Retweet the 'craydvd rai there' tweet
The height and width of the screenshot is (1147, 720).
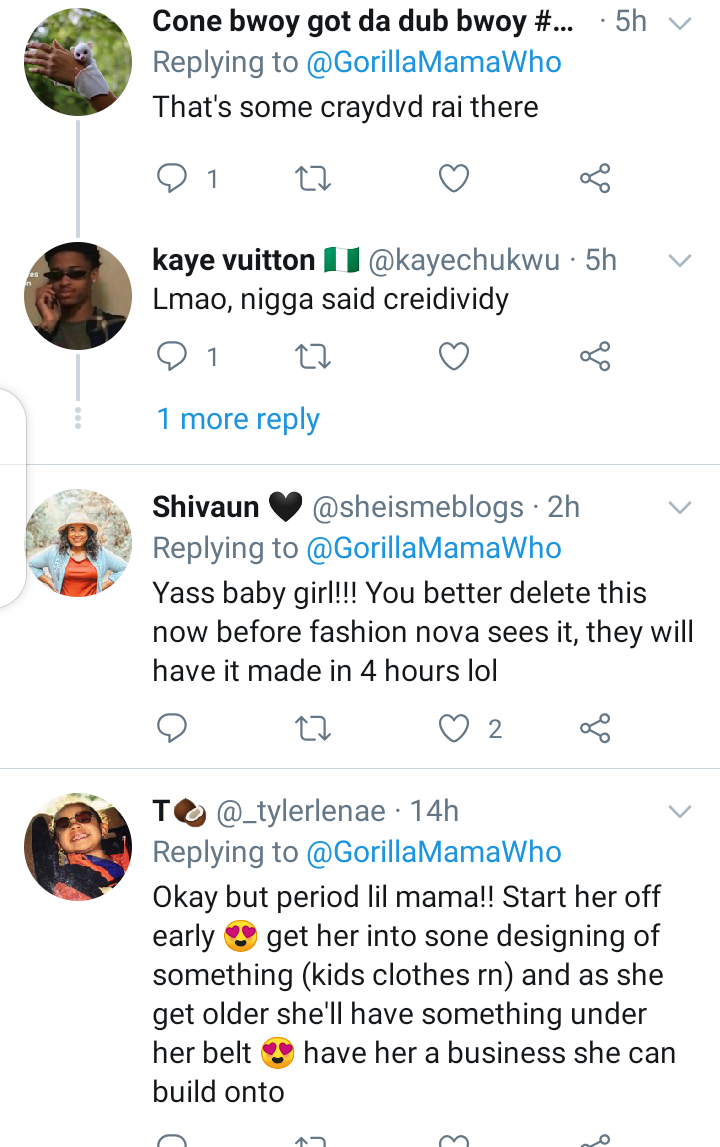pyautogui.click(x=314, y=179)
